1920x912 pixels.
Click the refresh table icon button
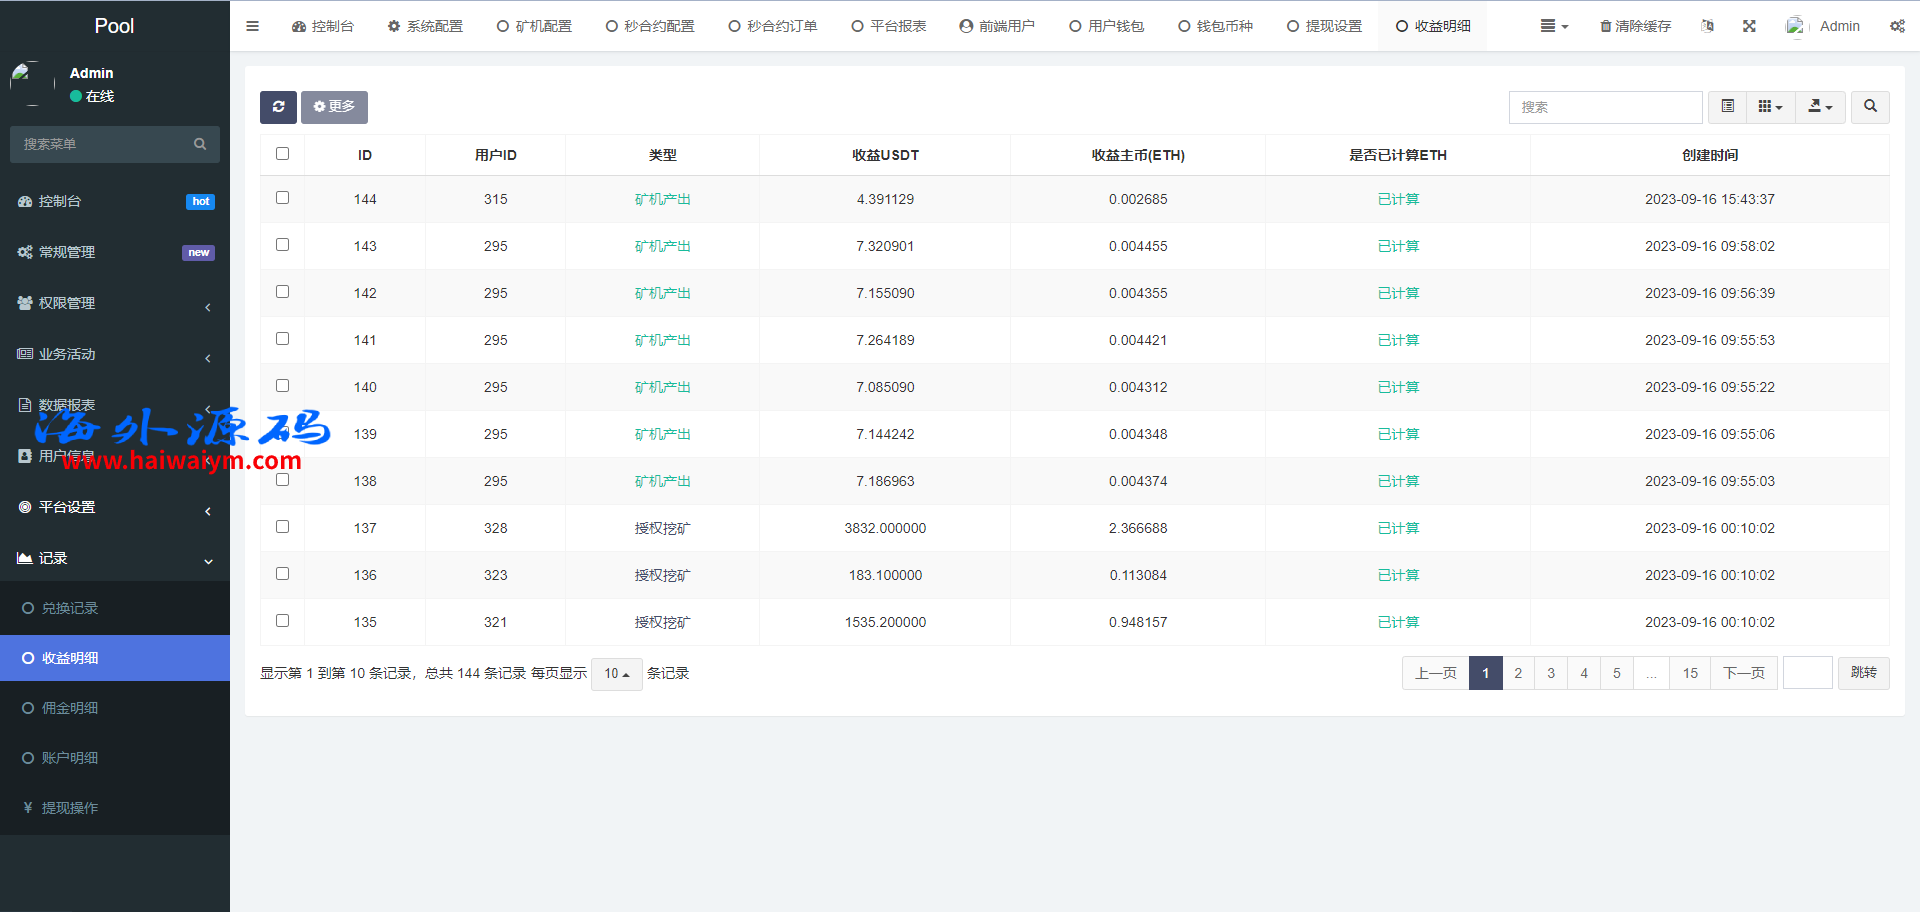click(278, 107)
